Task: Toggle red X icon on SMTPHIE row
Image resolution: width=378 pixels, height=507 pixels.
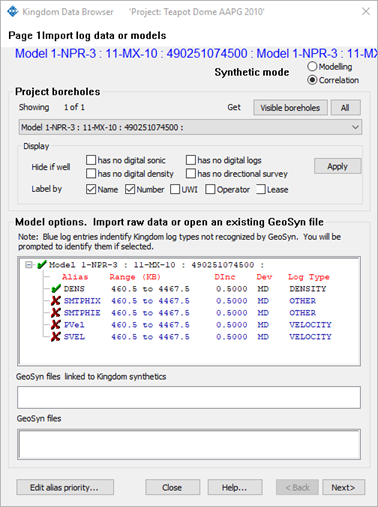Action: (56, 313)
